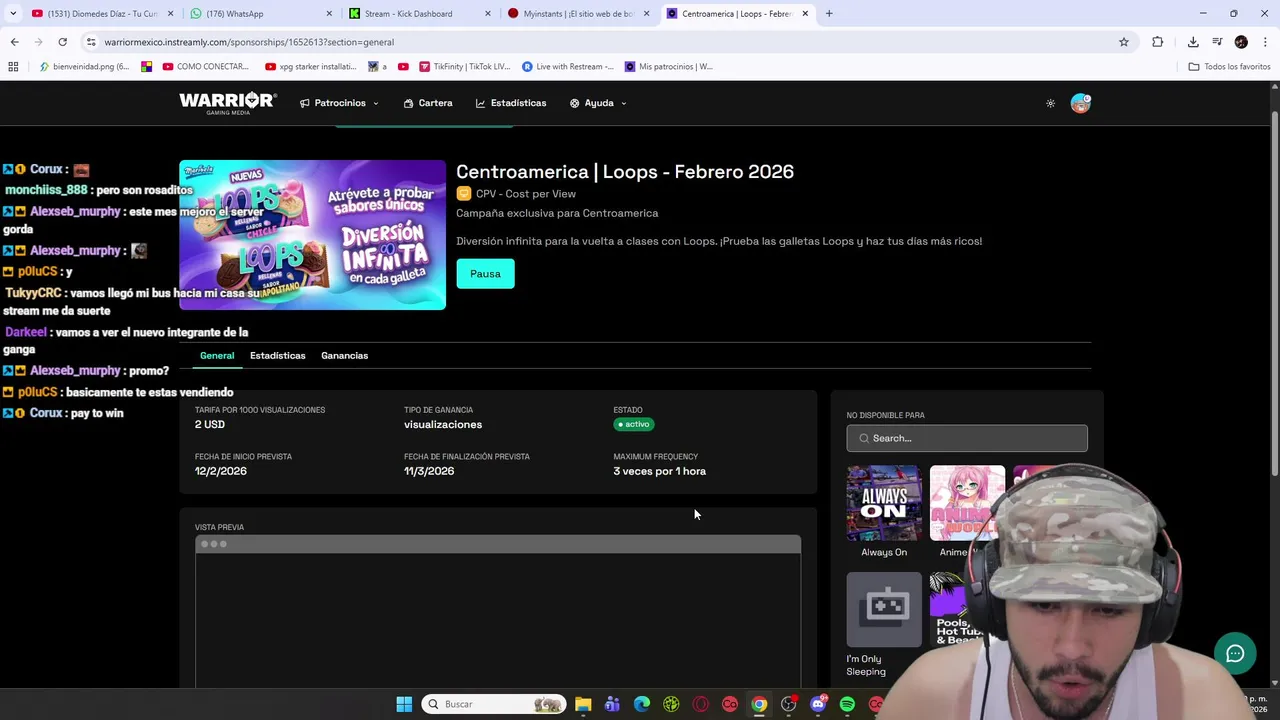Switch to the General tab

pos(217,356)
